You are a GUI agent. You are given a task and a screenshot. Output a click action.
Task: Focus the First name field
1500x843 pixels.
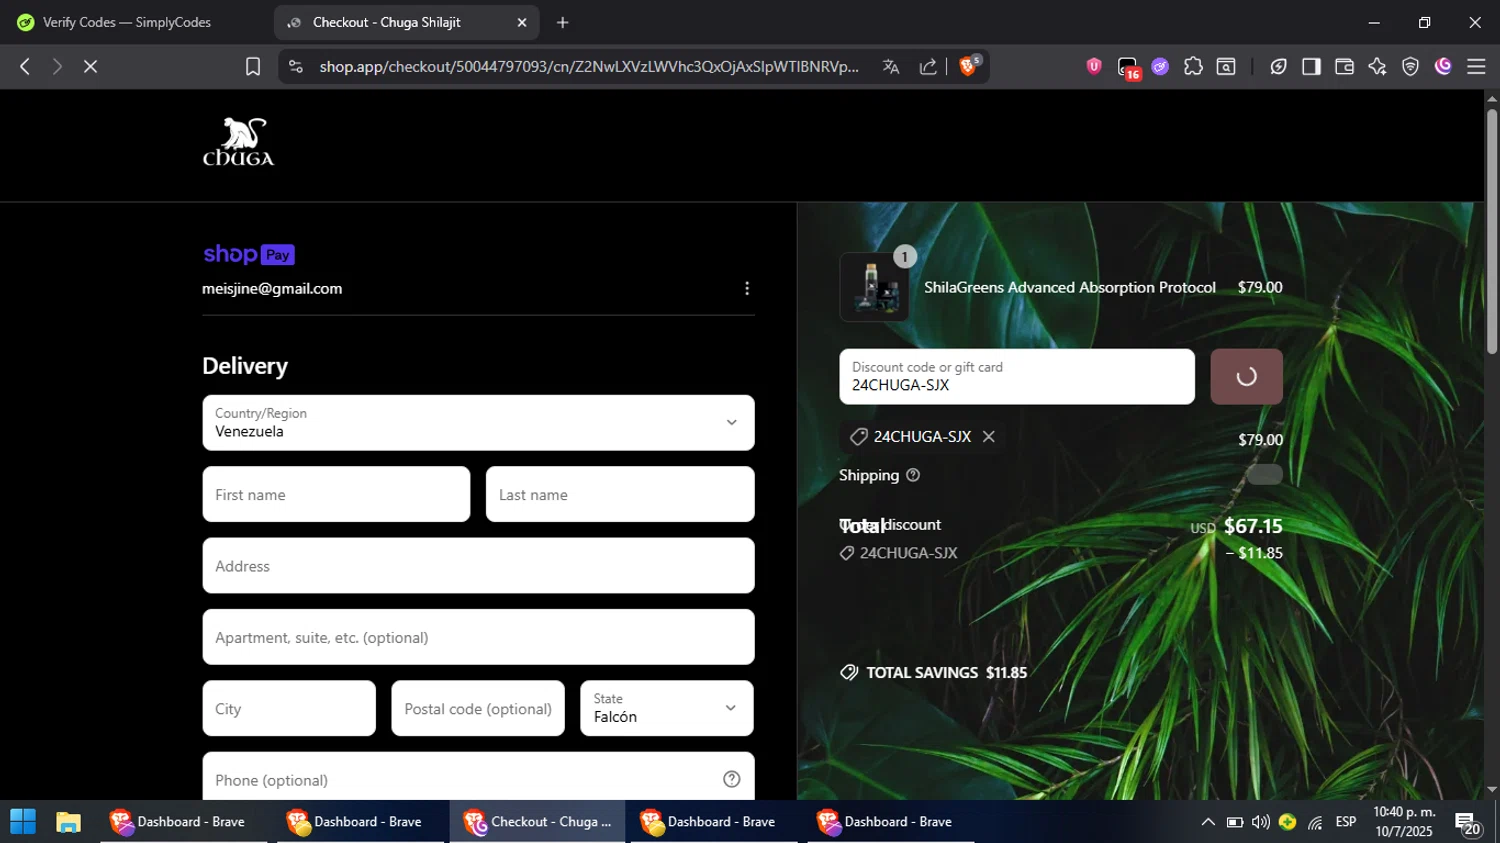point(336,494)
